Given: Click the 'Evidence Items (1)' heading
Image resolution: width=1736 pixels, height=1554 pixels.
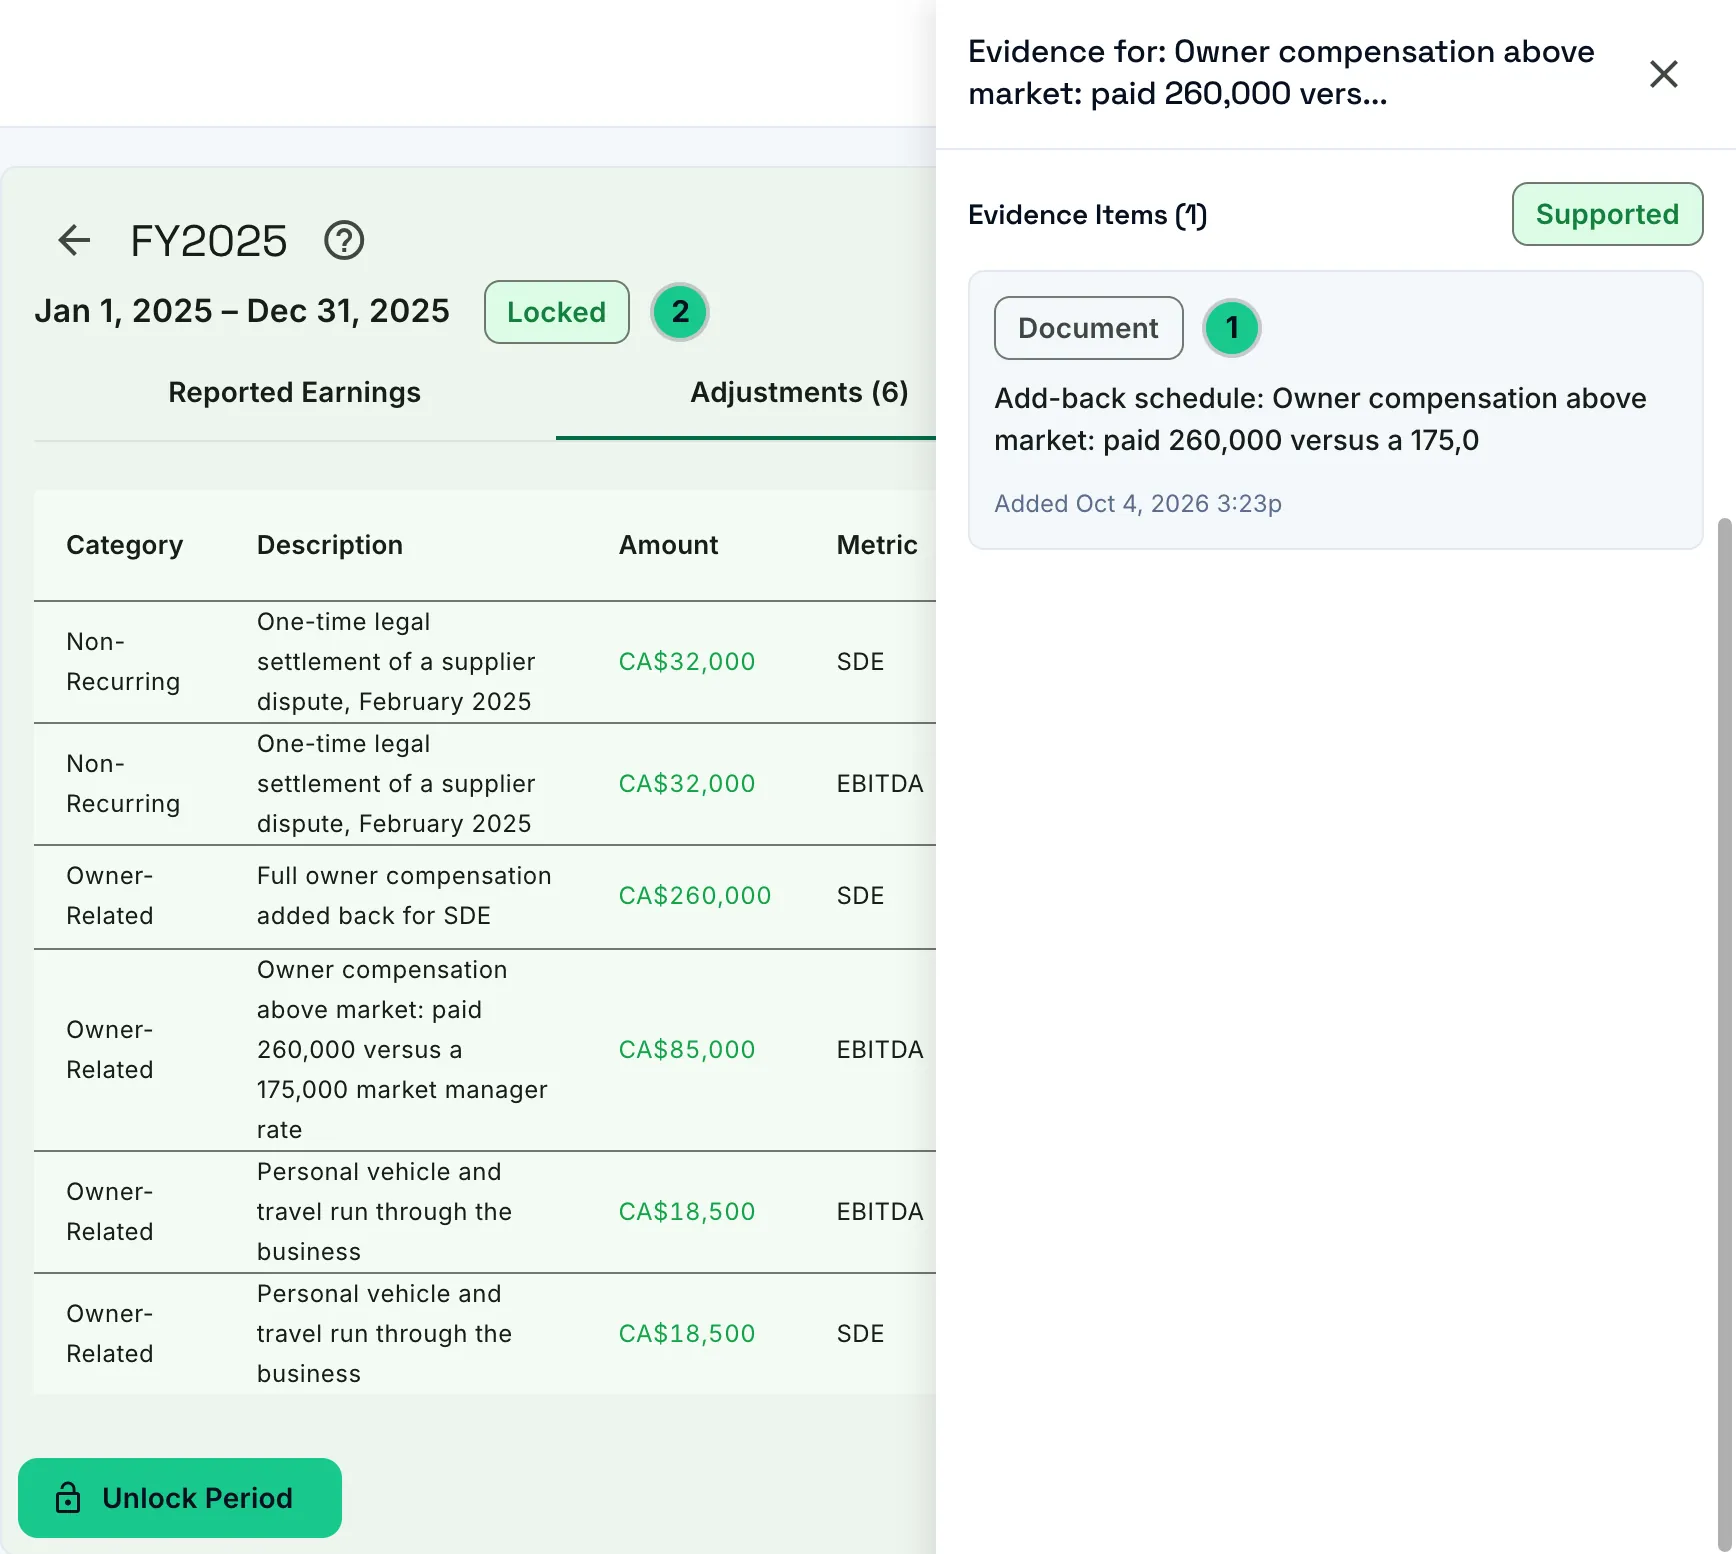Looking at the screenshot, I should pyautogui.click(x=1088, y=214).
